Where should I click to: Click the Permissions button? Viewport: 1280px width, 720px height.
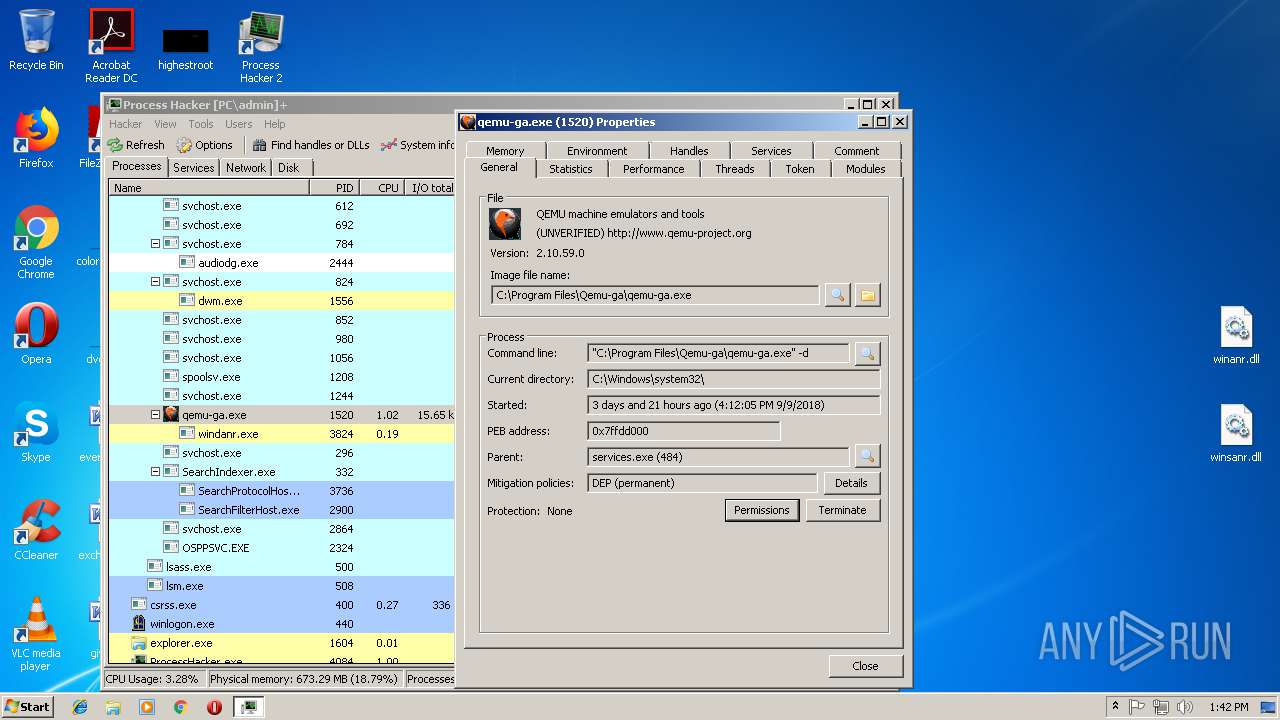click(x=762, y=510)
